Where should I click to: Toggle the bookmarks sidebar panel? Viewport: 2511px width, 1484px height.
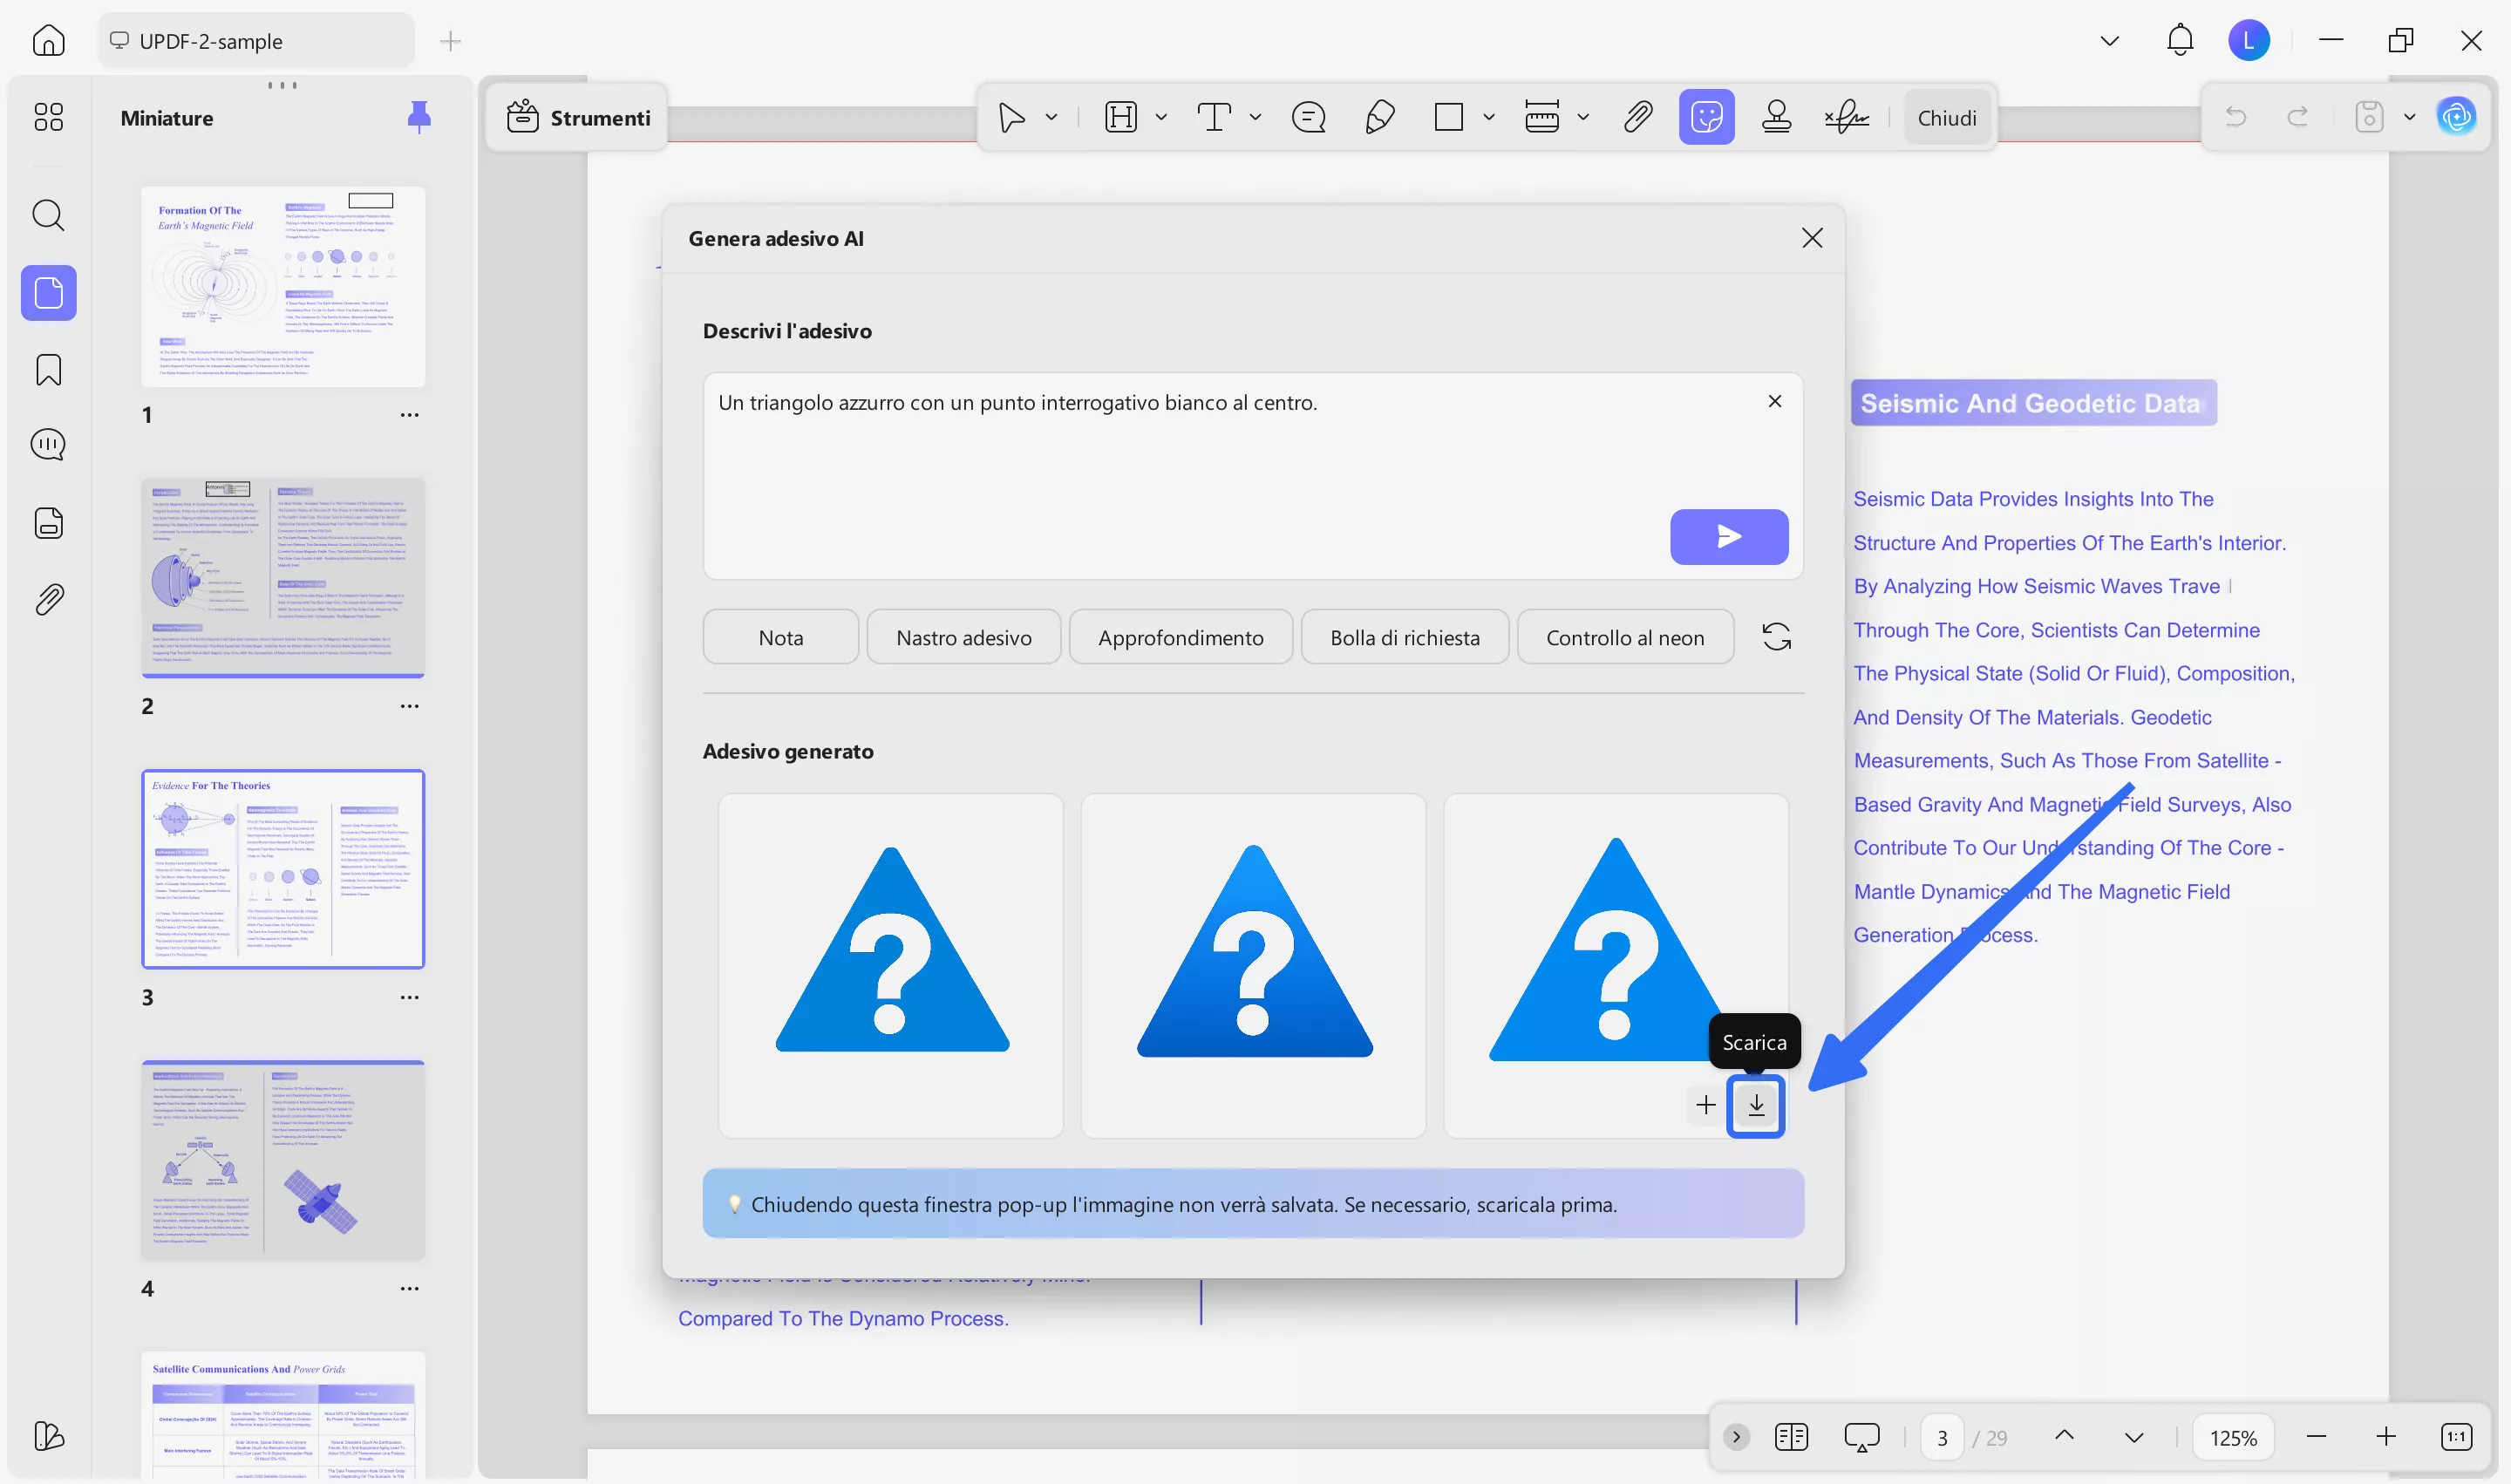point(48,370)
